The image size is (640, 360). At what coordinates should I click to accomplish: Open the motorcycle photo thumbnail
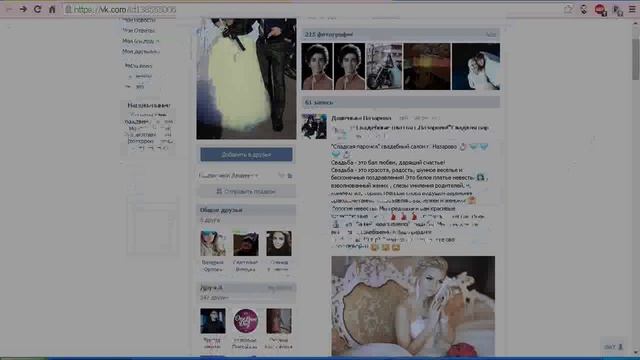[x=384, y=66]
